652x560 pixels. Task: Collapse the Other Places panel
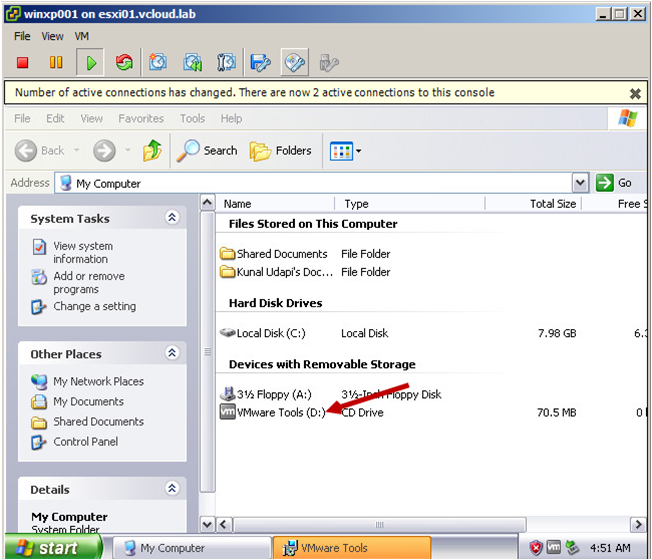(x=172, y=353)
